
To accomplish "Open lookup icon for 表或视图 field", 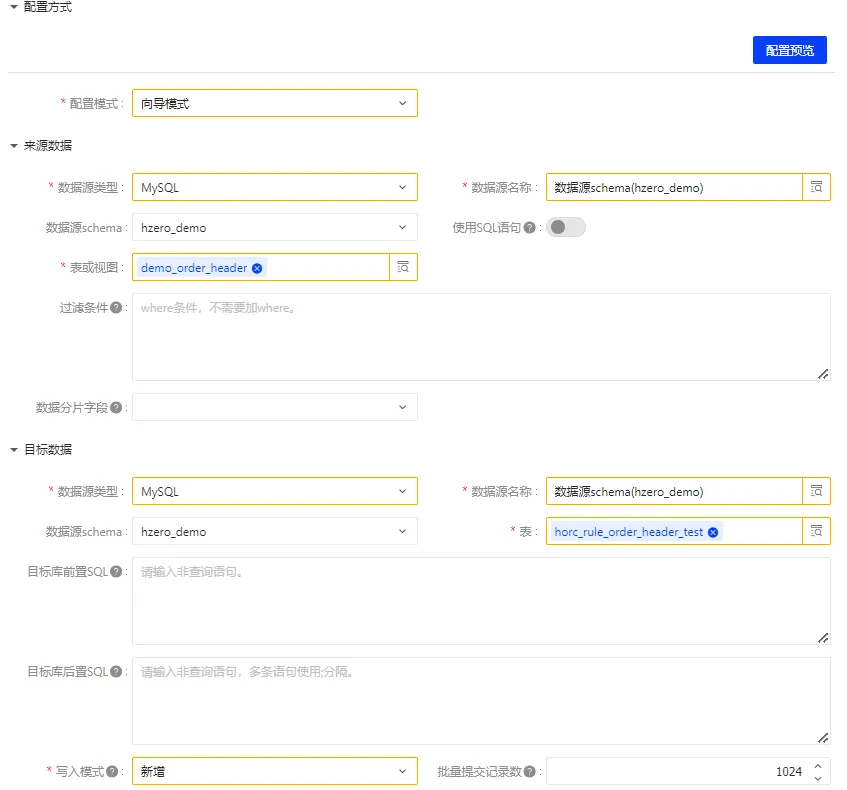I will point(403,267).
